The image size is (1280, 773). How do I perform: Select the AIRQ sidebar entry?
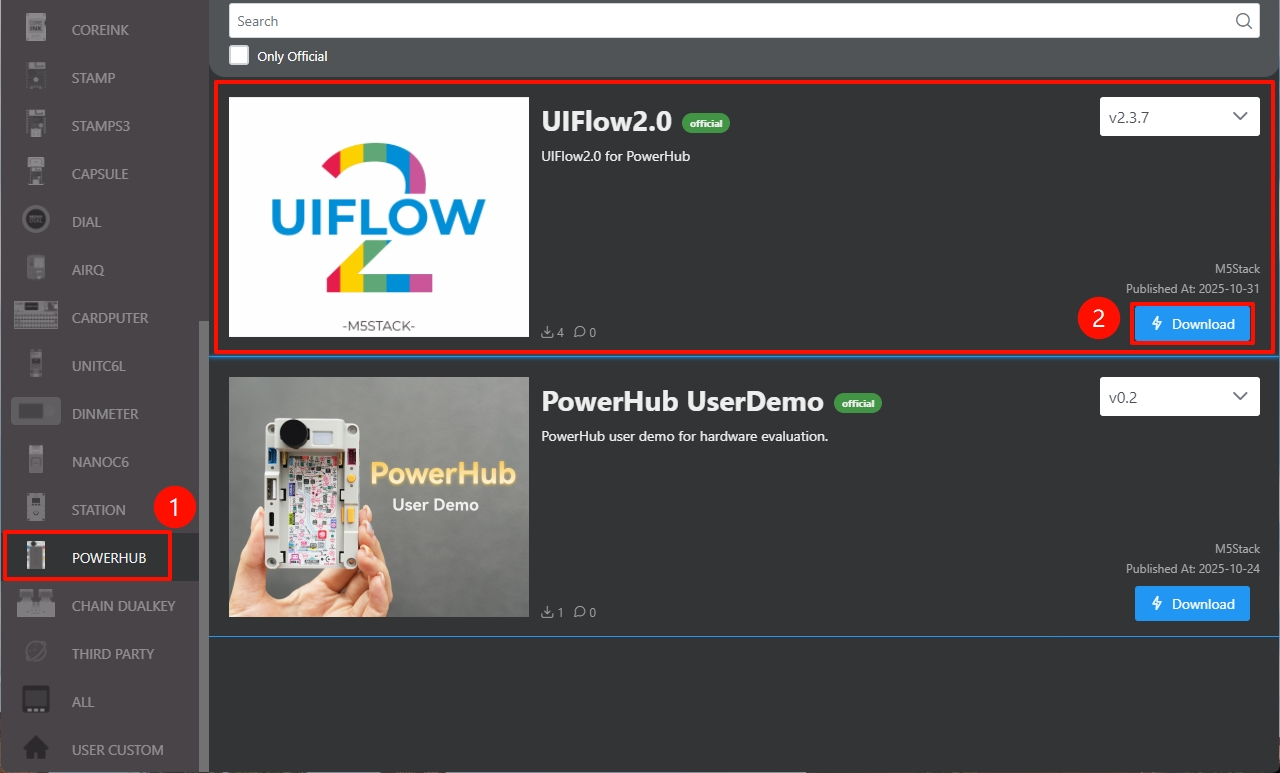pos(87,269)
